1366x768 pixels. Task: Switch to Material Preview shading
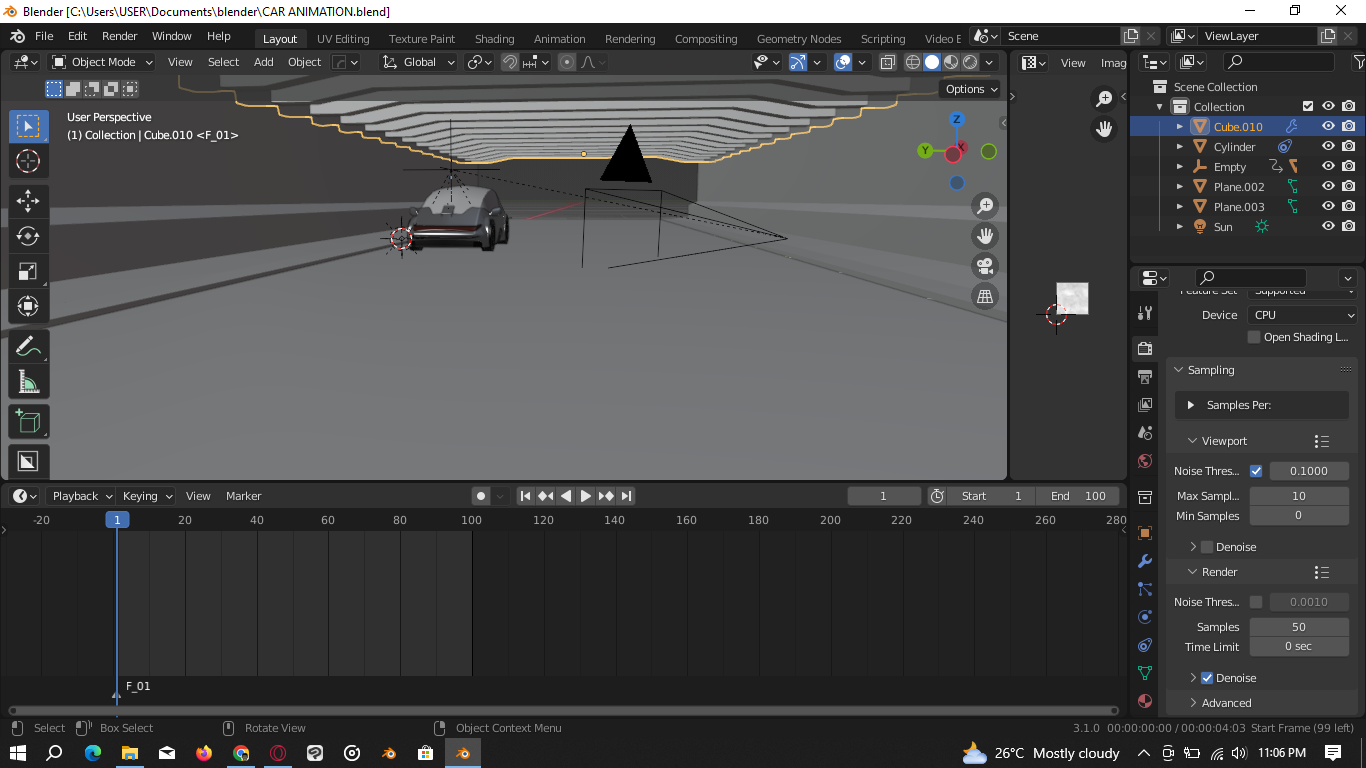[951, 62]
